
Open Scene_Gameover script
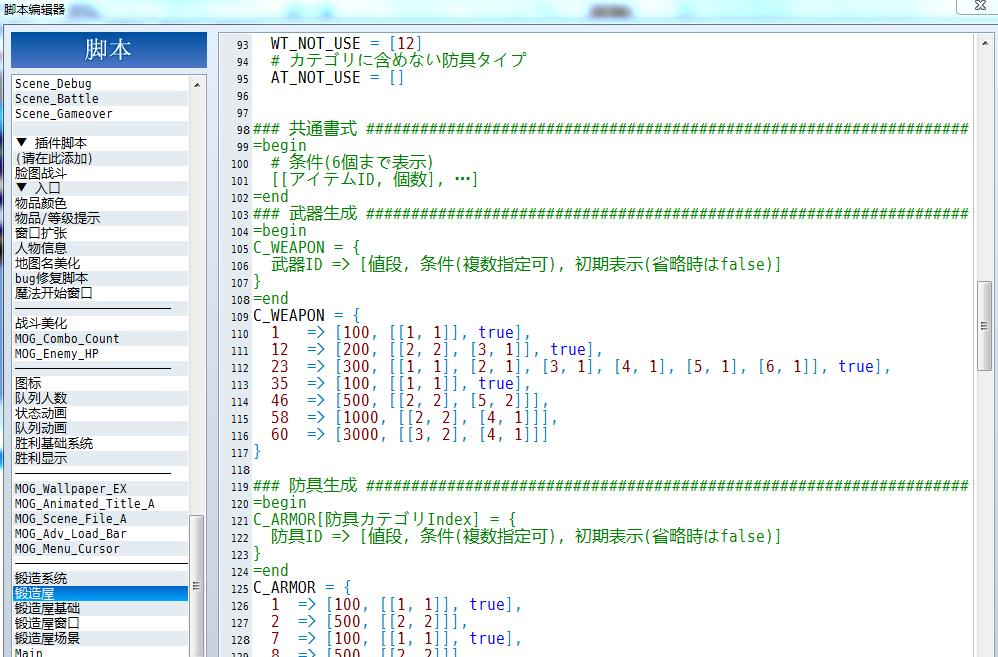[x=100, y=114]
